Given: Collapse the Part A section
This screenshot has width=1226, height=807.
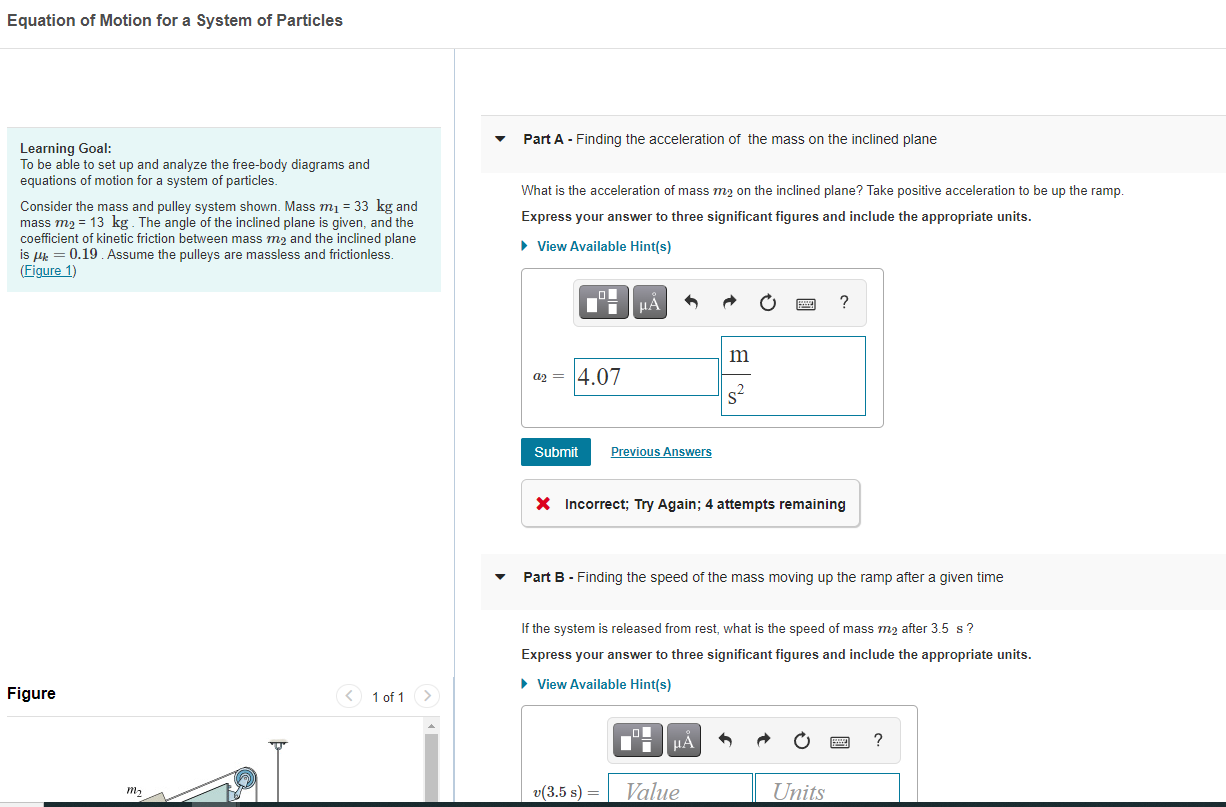Looking at the screenshot, I should 500,139.
